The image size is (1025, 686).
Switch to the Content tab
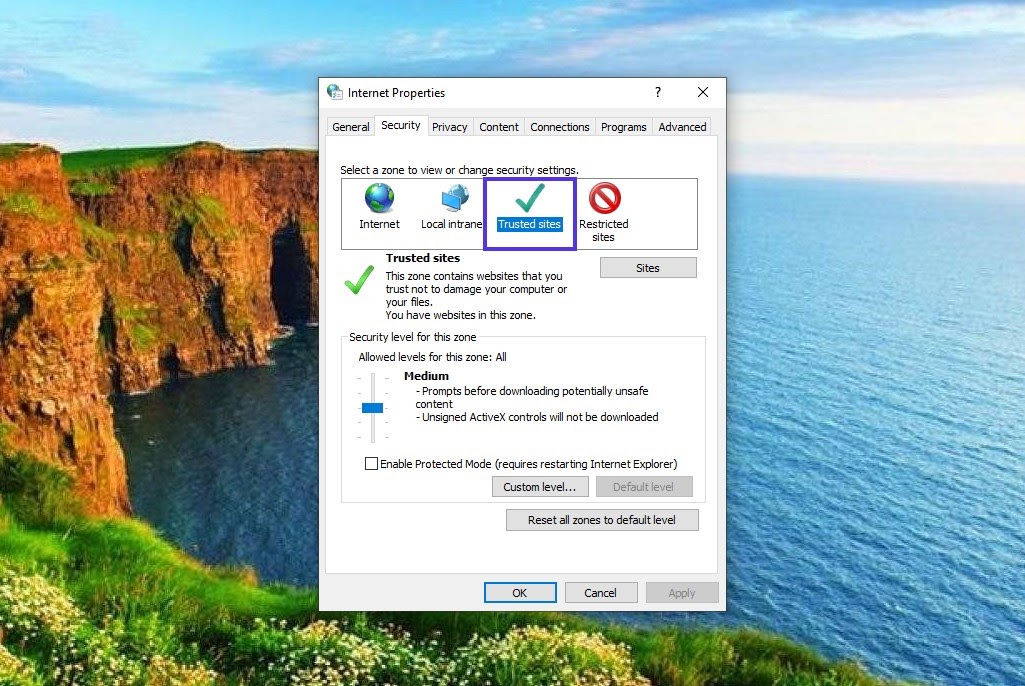tap(498, 126)
